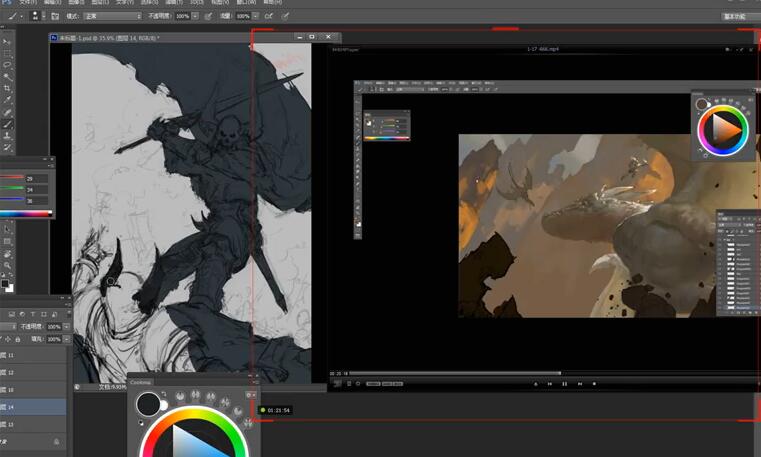The height and width of the screenshot is (457, 761).
Task: Open the tool preset picker arrow beside brush icon
Action: [21, 16]
